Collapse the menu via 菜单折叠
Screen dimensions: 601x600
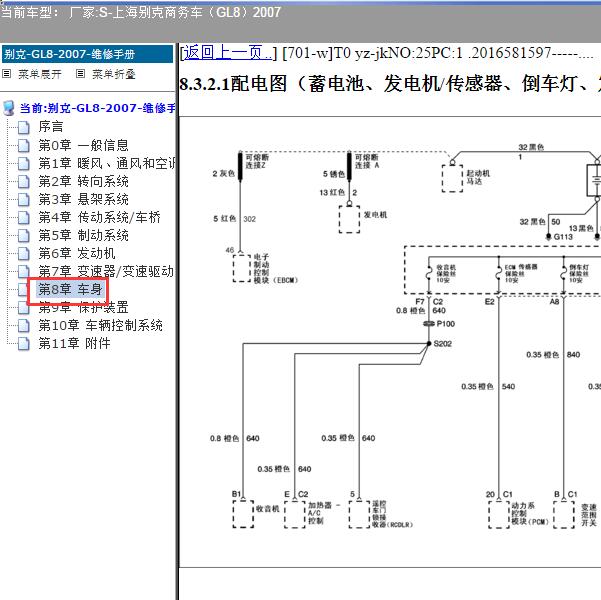114,74
